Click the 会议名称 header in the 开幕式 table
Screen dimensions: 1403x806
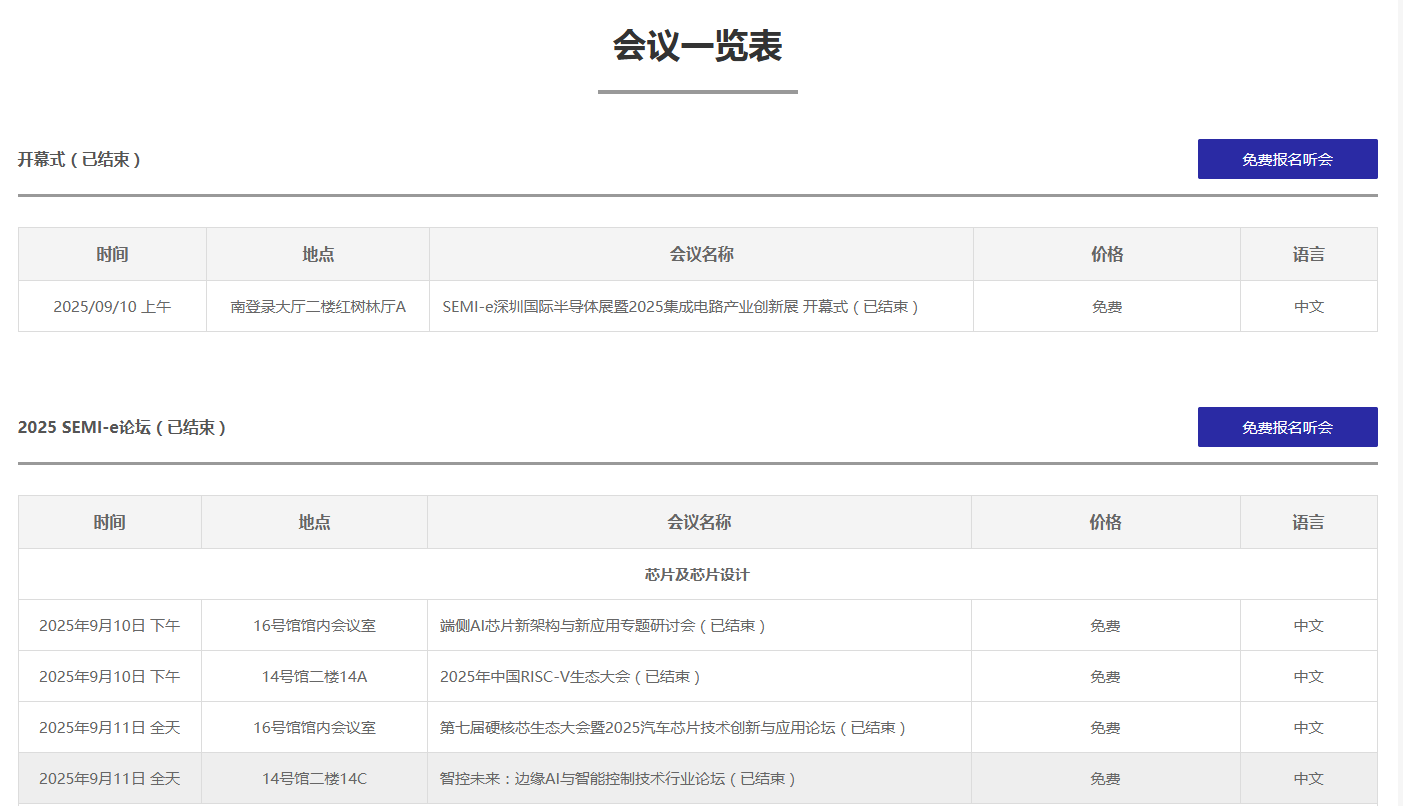[701, 254]
